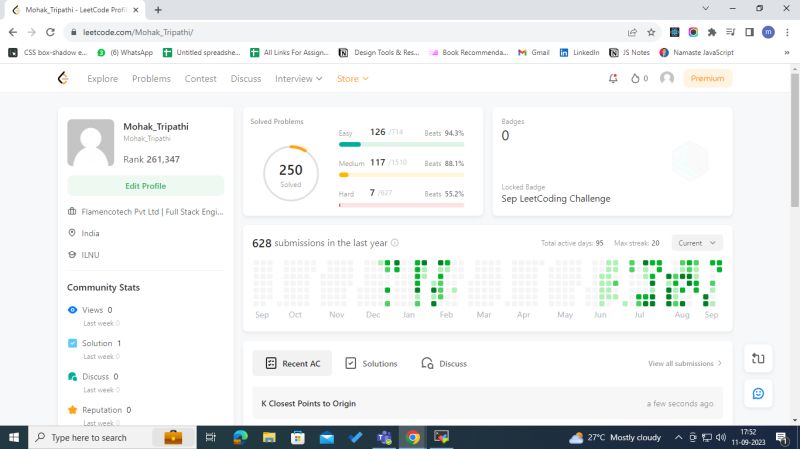Open Google Chrome from the taskbar
Image resolution: width=800 pixels, height=449 pixels.
(412, 437)
